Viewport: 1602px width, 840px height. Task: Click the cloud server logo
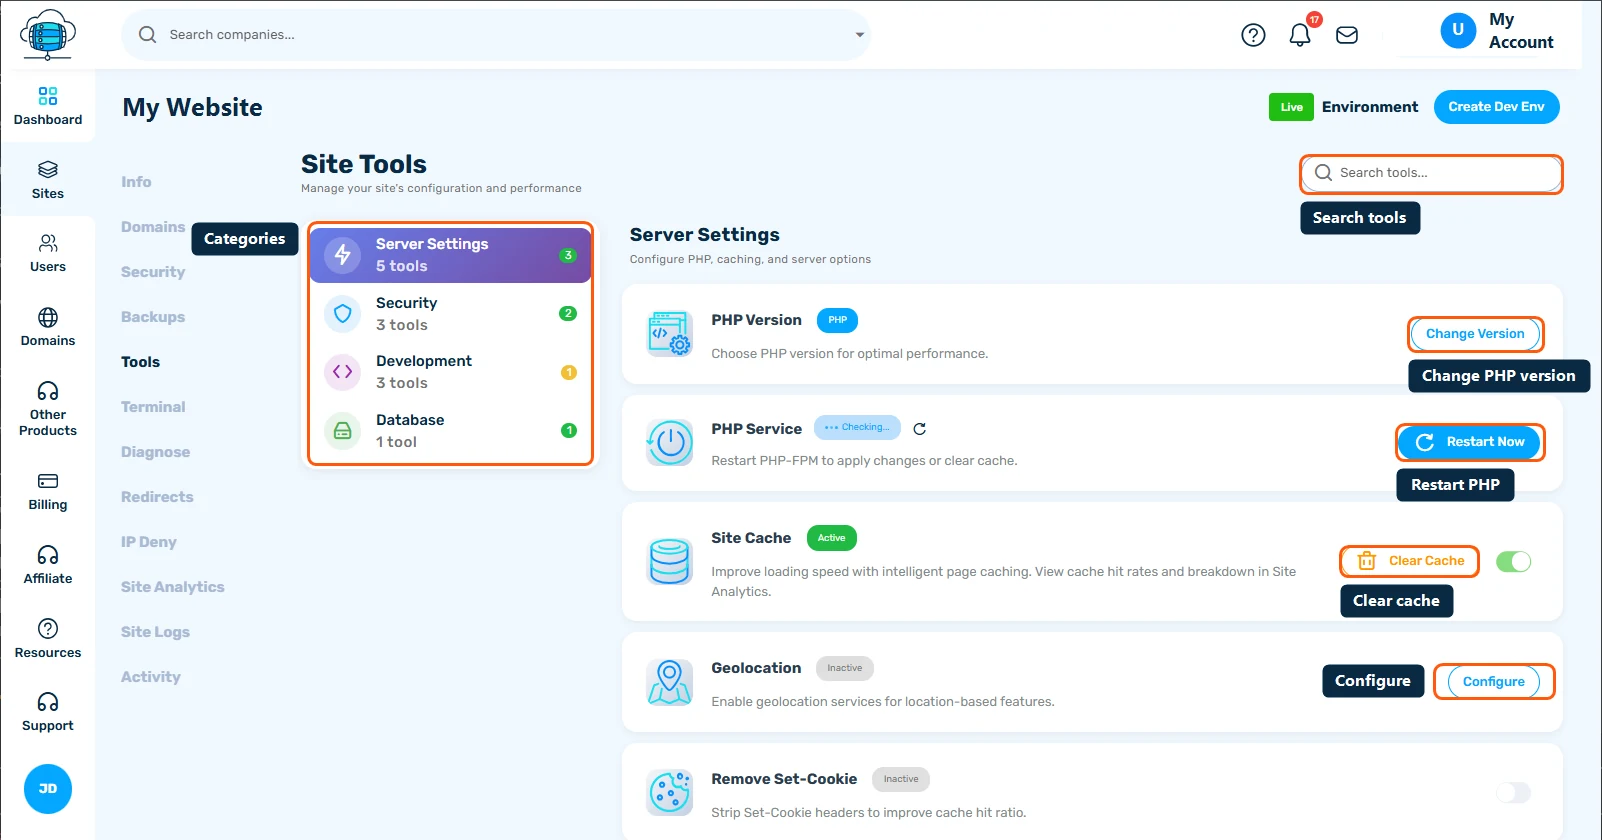[x=48, y=35]
